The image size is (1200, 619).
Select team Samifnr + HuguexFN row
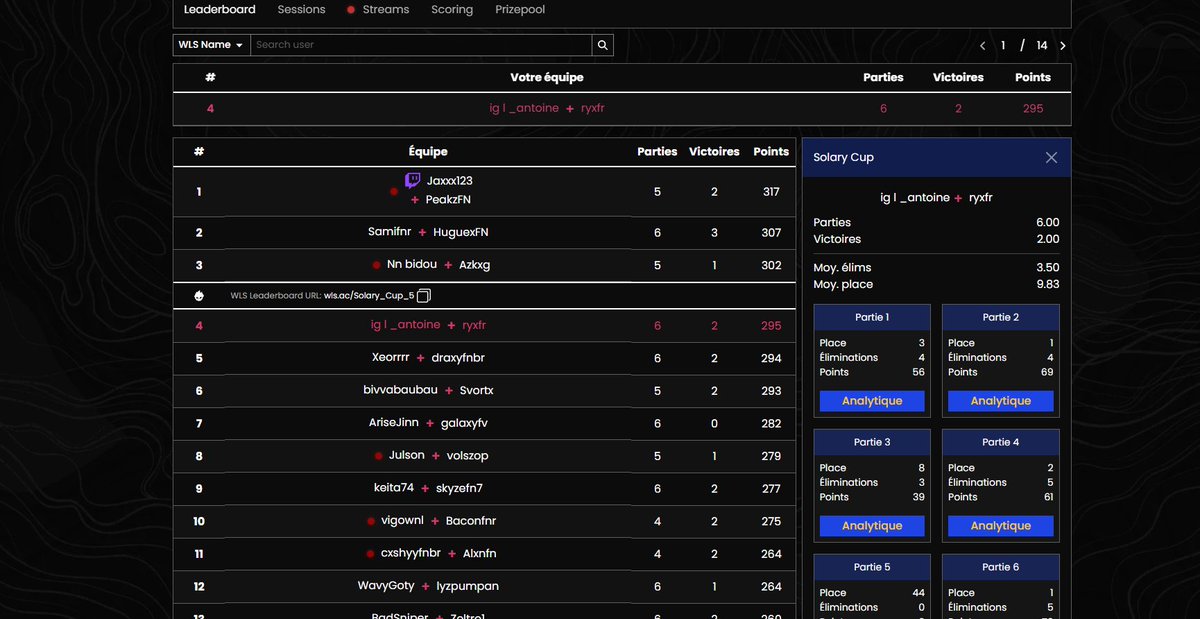click(484, 232)
